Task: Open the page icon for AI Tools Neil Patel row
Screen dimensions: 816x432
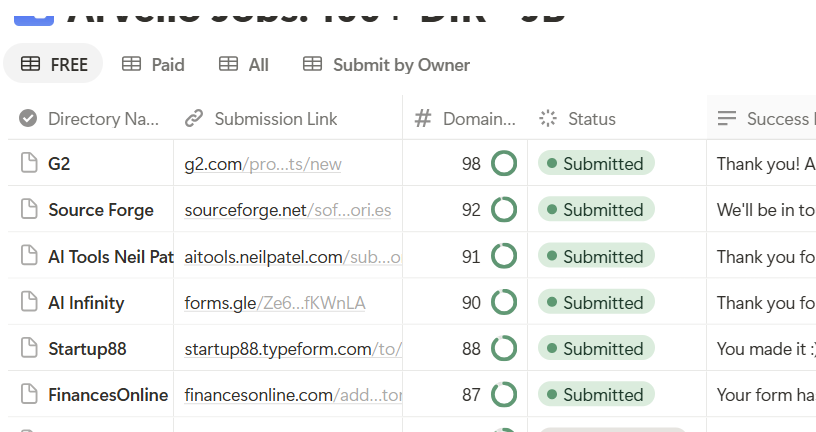Action: 29,256
